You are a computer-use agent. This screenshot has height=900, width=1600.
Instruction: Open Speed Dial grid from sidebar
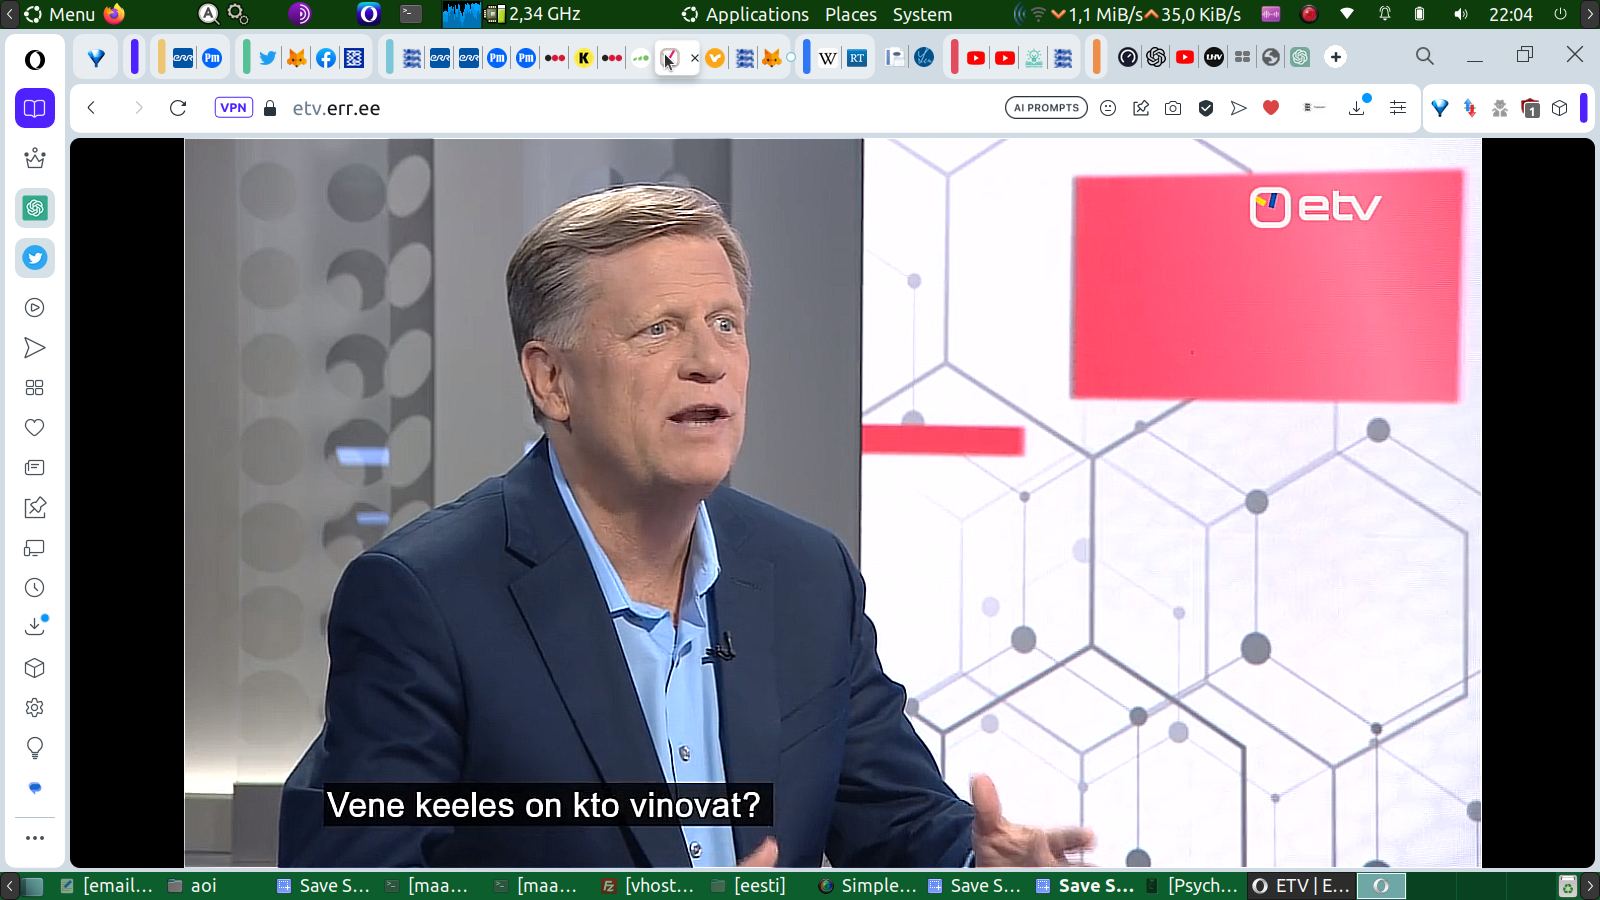(x=35, y=388)
